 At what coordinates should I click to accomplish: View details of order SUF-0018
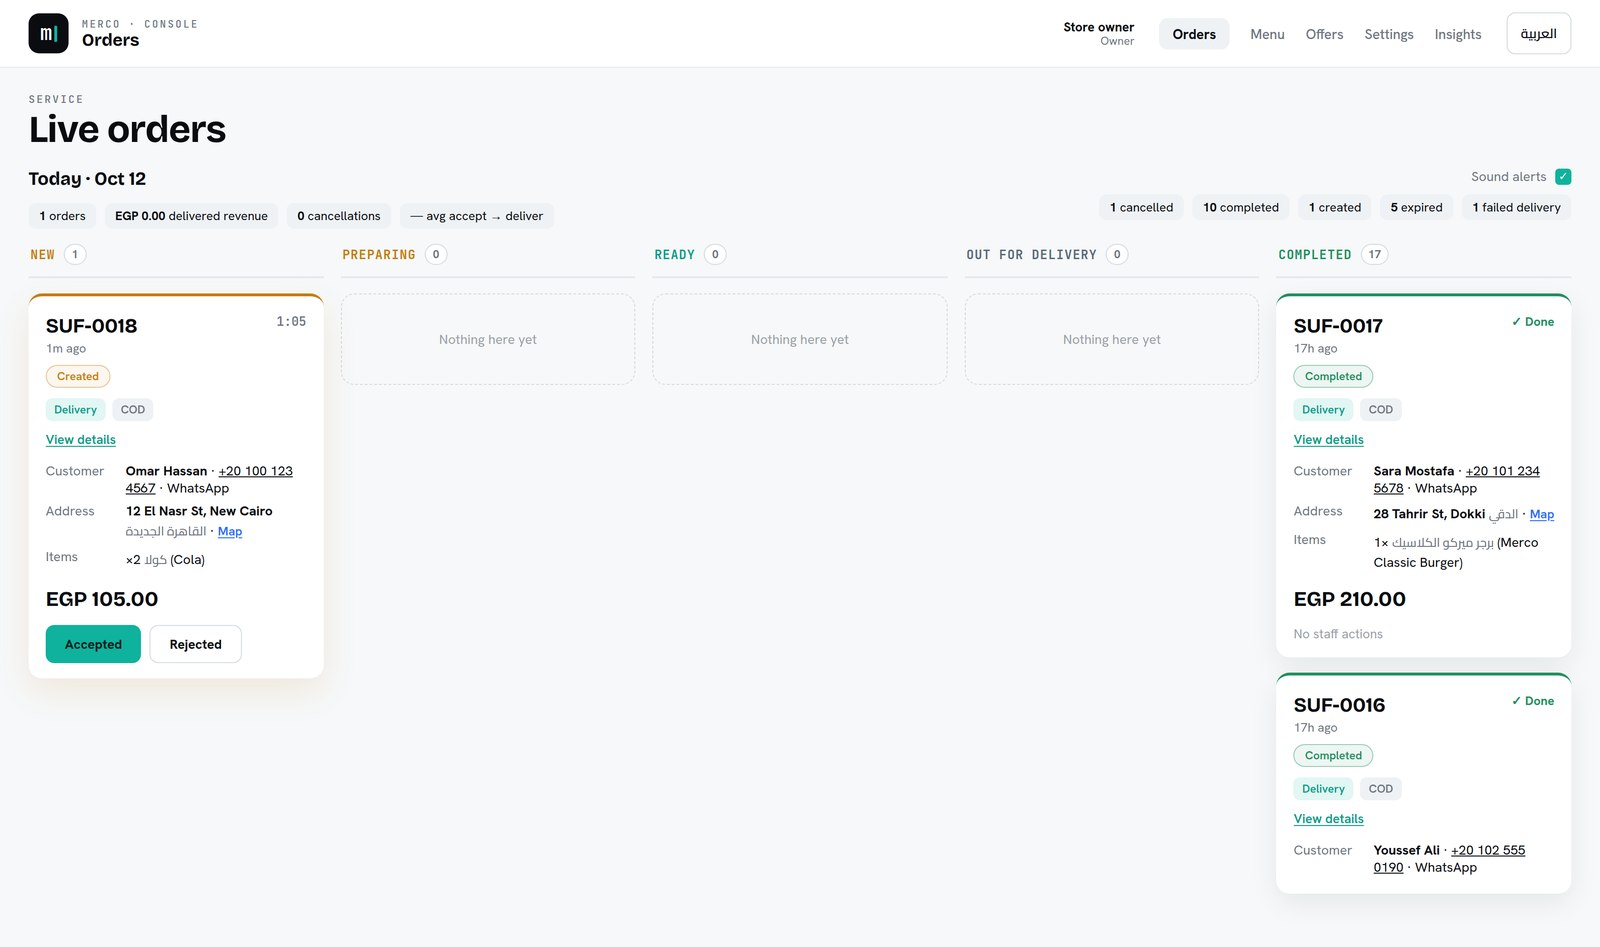click(81, 440)
